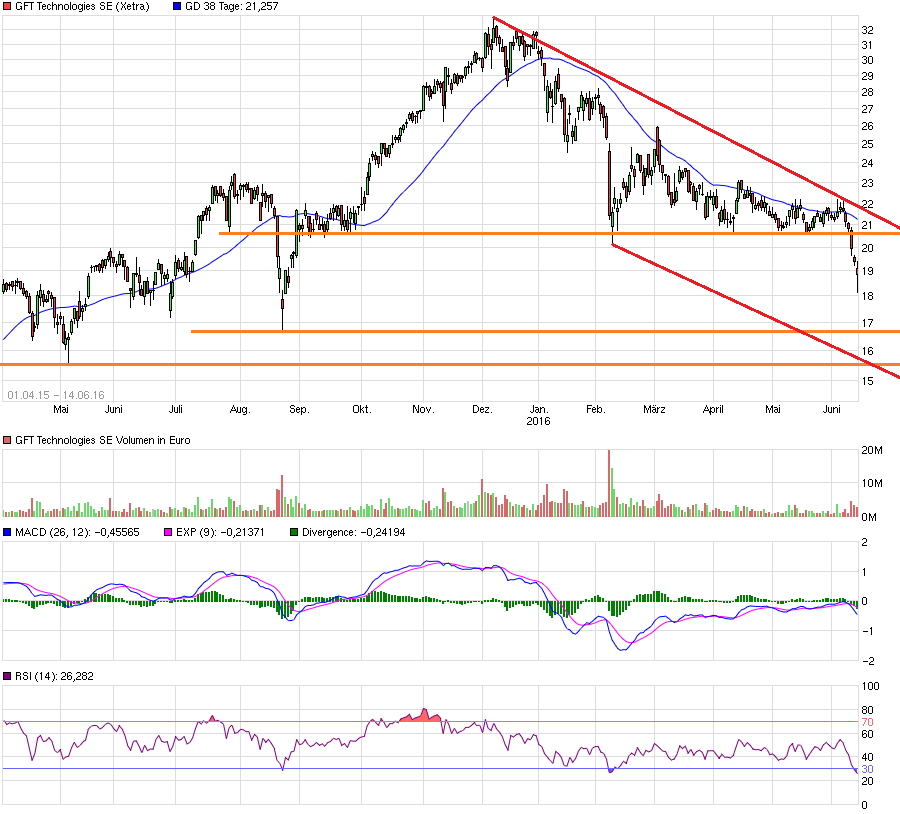This screenshot has height=814, width=900.
Task: Click the price axis label '21'
Action: pos(867,225)
